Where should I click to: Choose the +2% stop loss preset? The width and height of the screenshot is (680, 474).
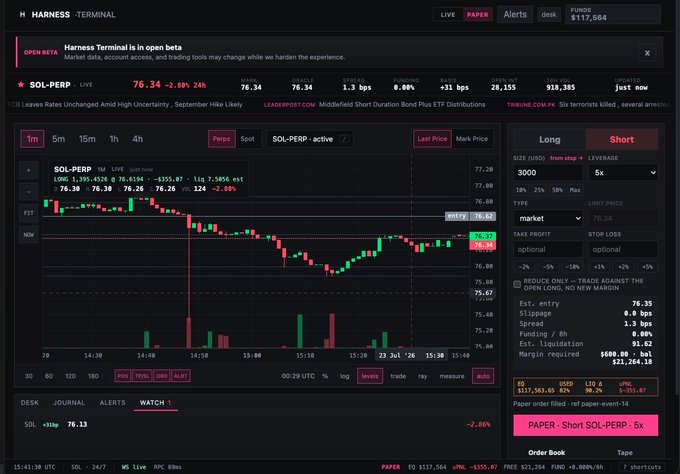623,267
